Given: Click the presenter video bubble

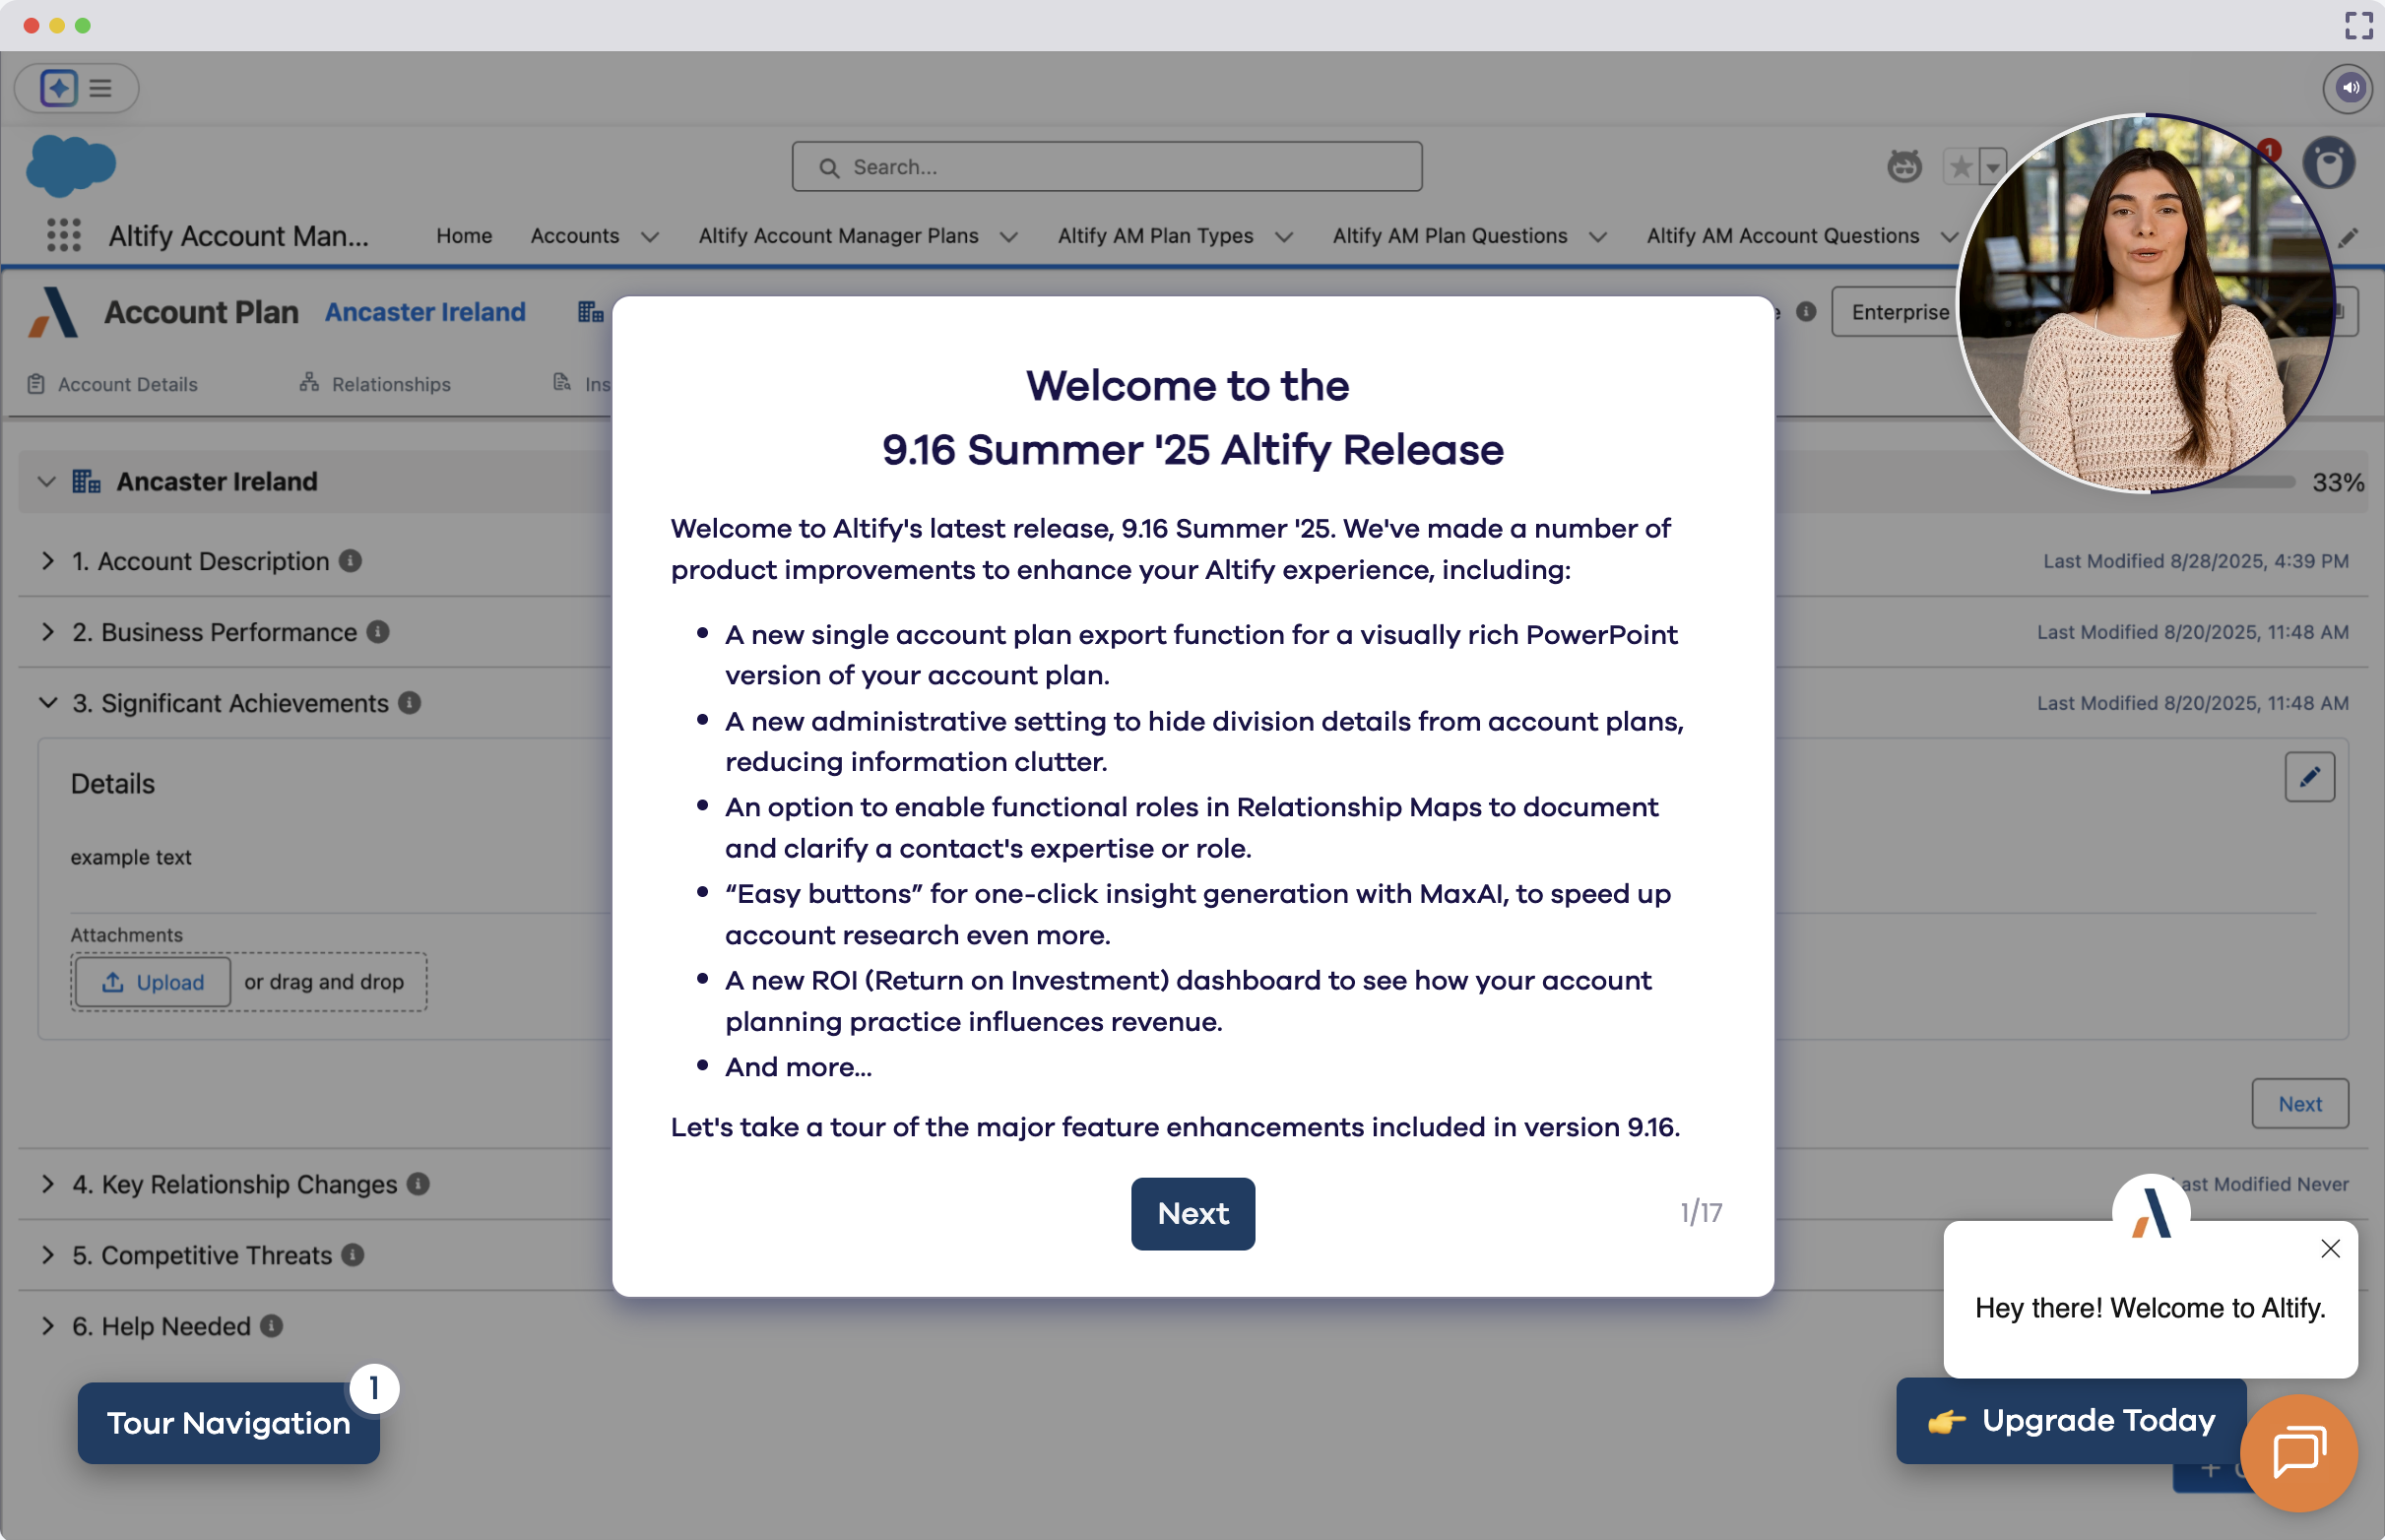Looking at the screenshot, I should click(x=2145, y=303).
